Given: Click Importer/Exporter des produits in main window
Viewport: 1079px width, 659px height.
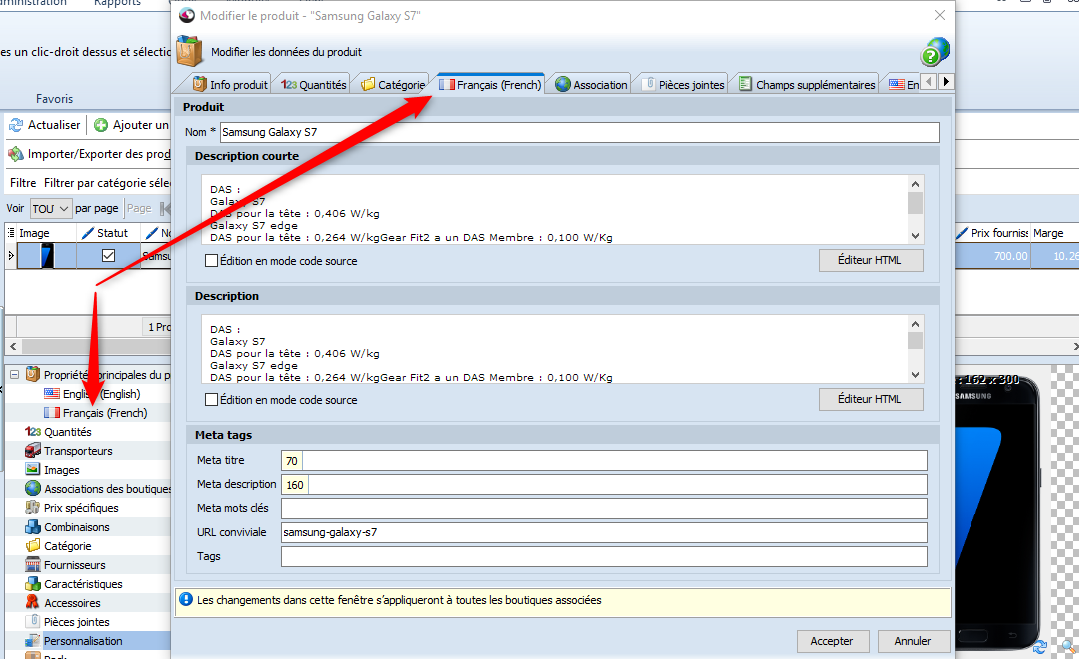Looking at the screenshot, I should click(x=89, y=154).
